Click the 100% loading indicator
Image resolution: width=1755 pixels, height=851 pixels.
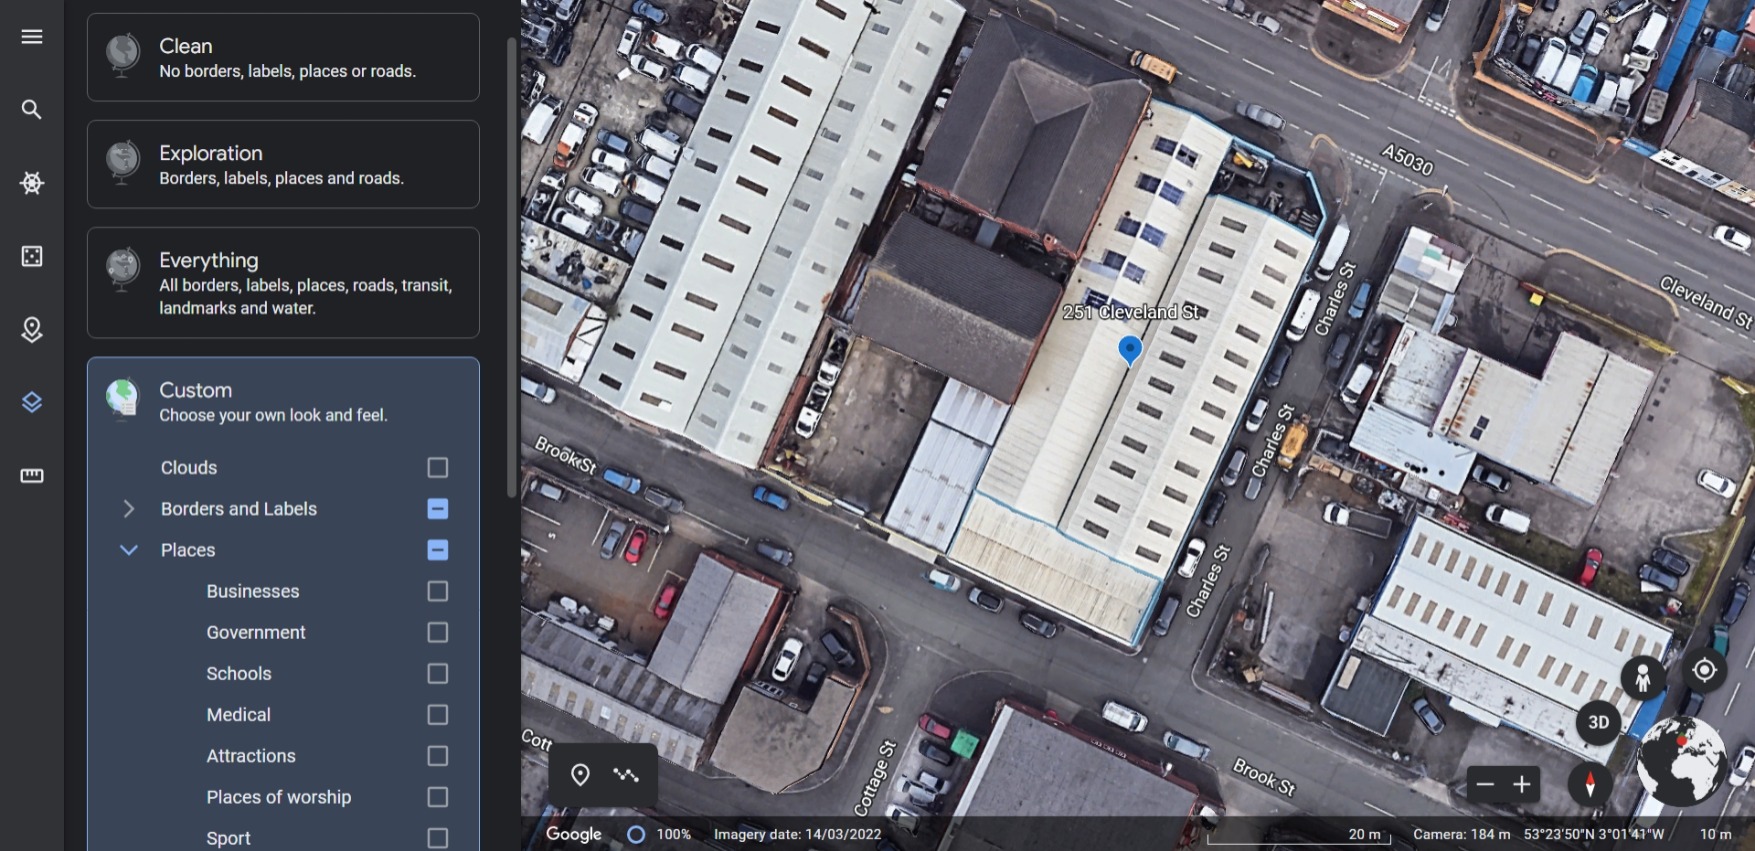[x=659, y=834]
